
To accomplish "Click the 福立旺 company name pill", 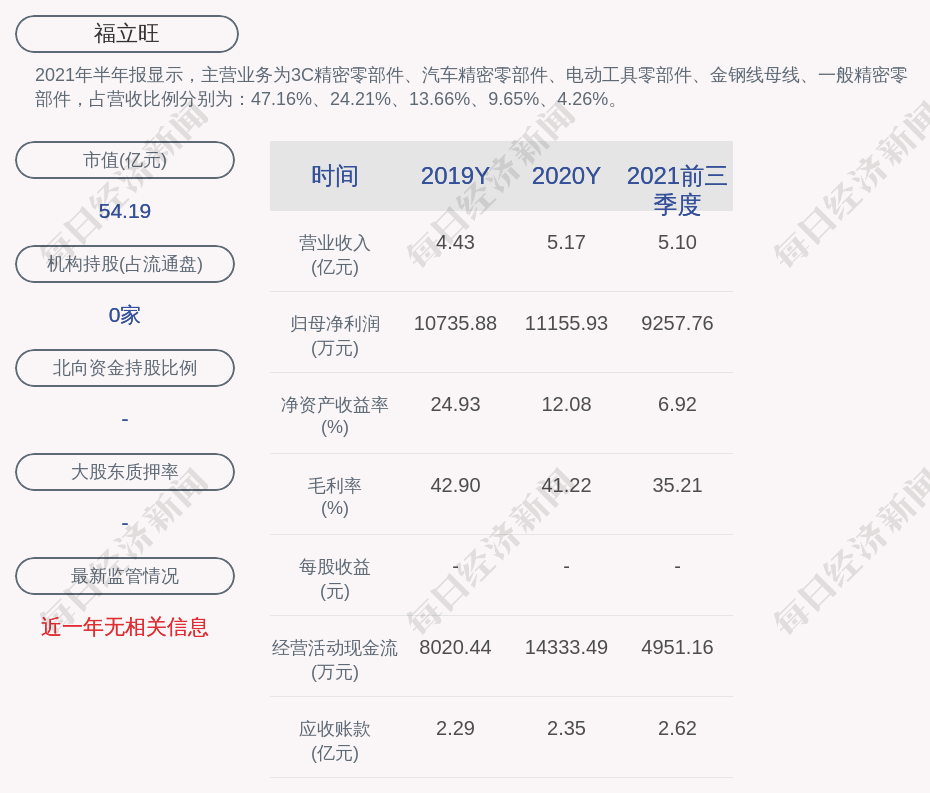I will (x=126, y=34).
